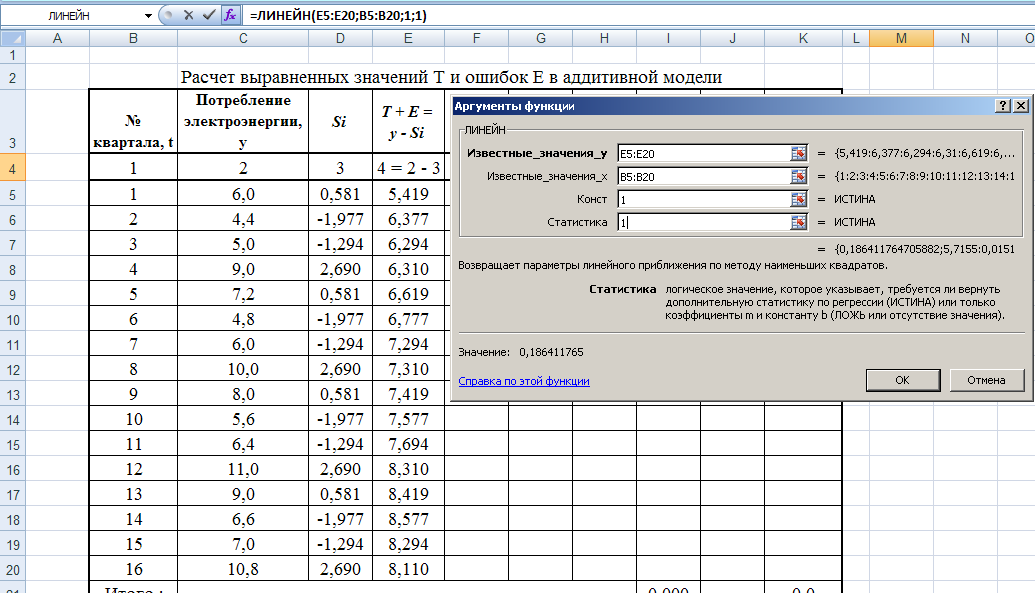Viewport: 1035px width, 593px height.
Task: Click cell with value 8,577
Action: (x=408, y=519)
